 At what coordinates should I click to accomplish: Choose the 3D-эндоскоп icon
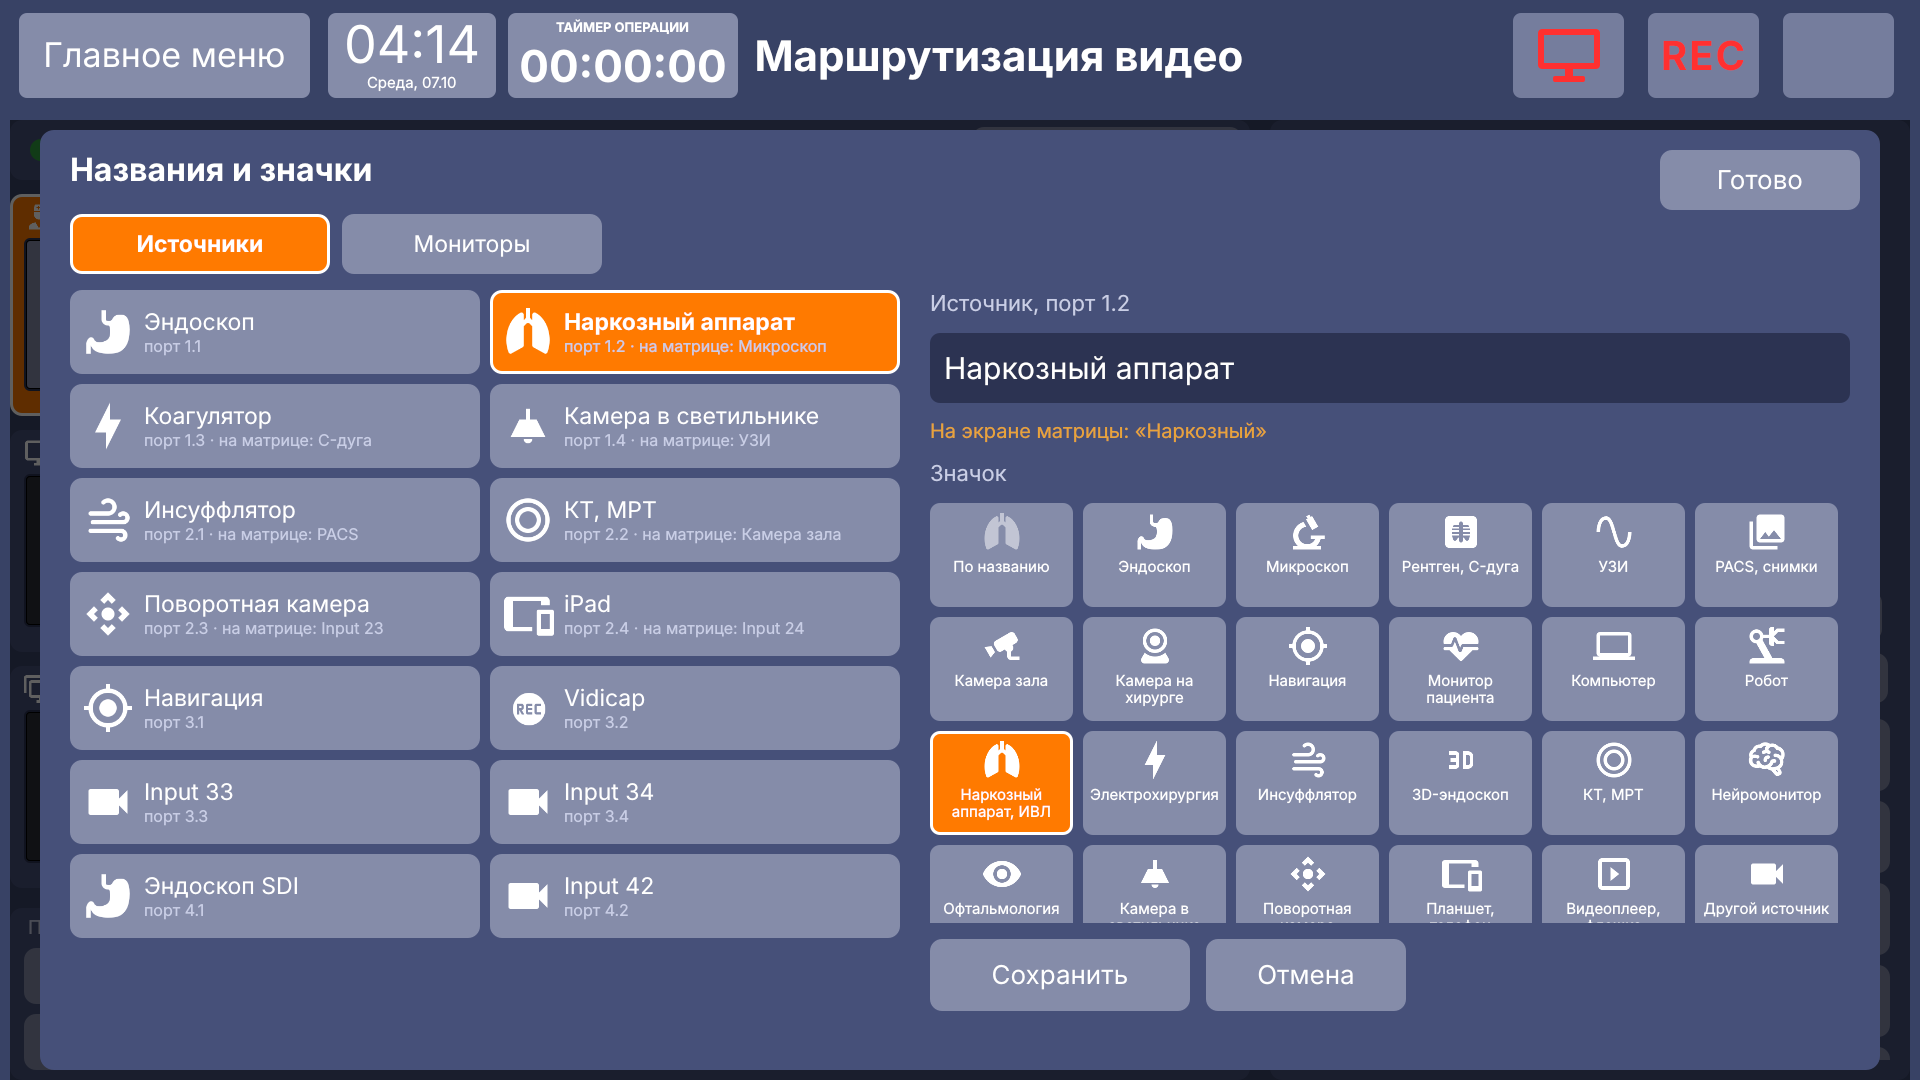pyautogui.click(x=1460, y=782)
